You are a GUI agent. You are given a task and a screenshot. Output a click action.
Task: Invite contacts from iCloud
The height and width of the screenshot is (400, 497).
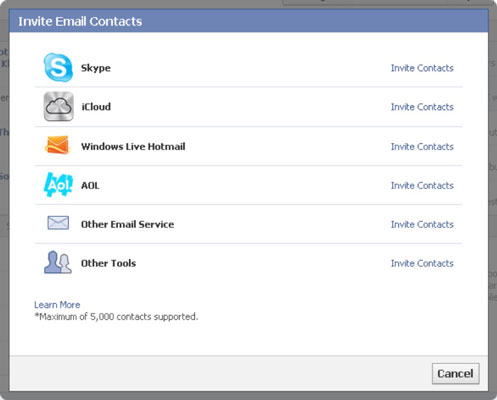(x=422, y=107)
